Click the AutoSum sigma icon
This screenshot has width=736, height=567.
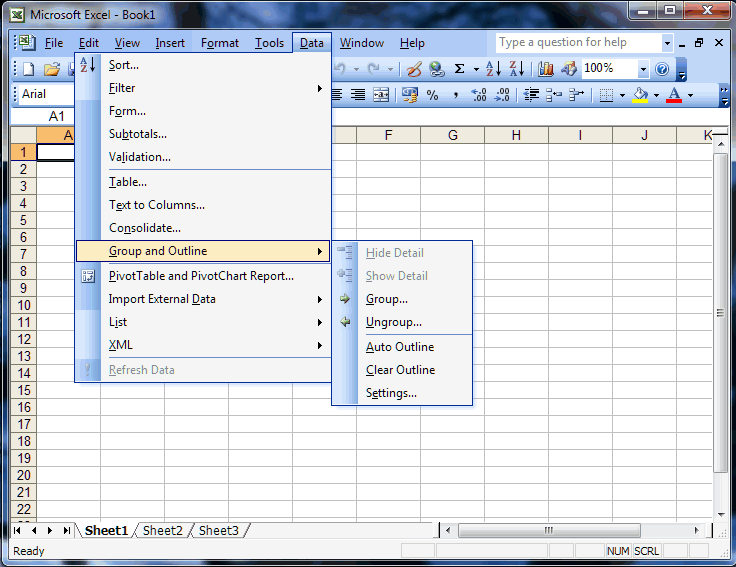click(459, 69)
